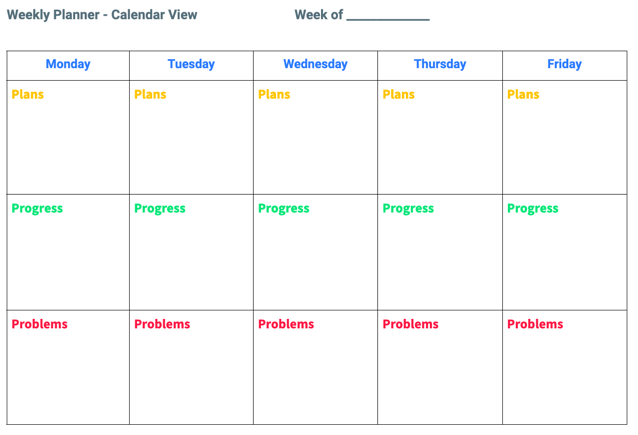The width and height of the screenshot is (638, 435).
Task: Select the Thursday header cell
Action: (x=440, y=65)
